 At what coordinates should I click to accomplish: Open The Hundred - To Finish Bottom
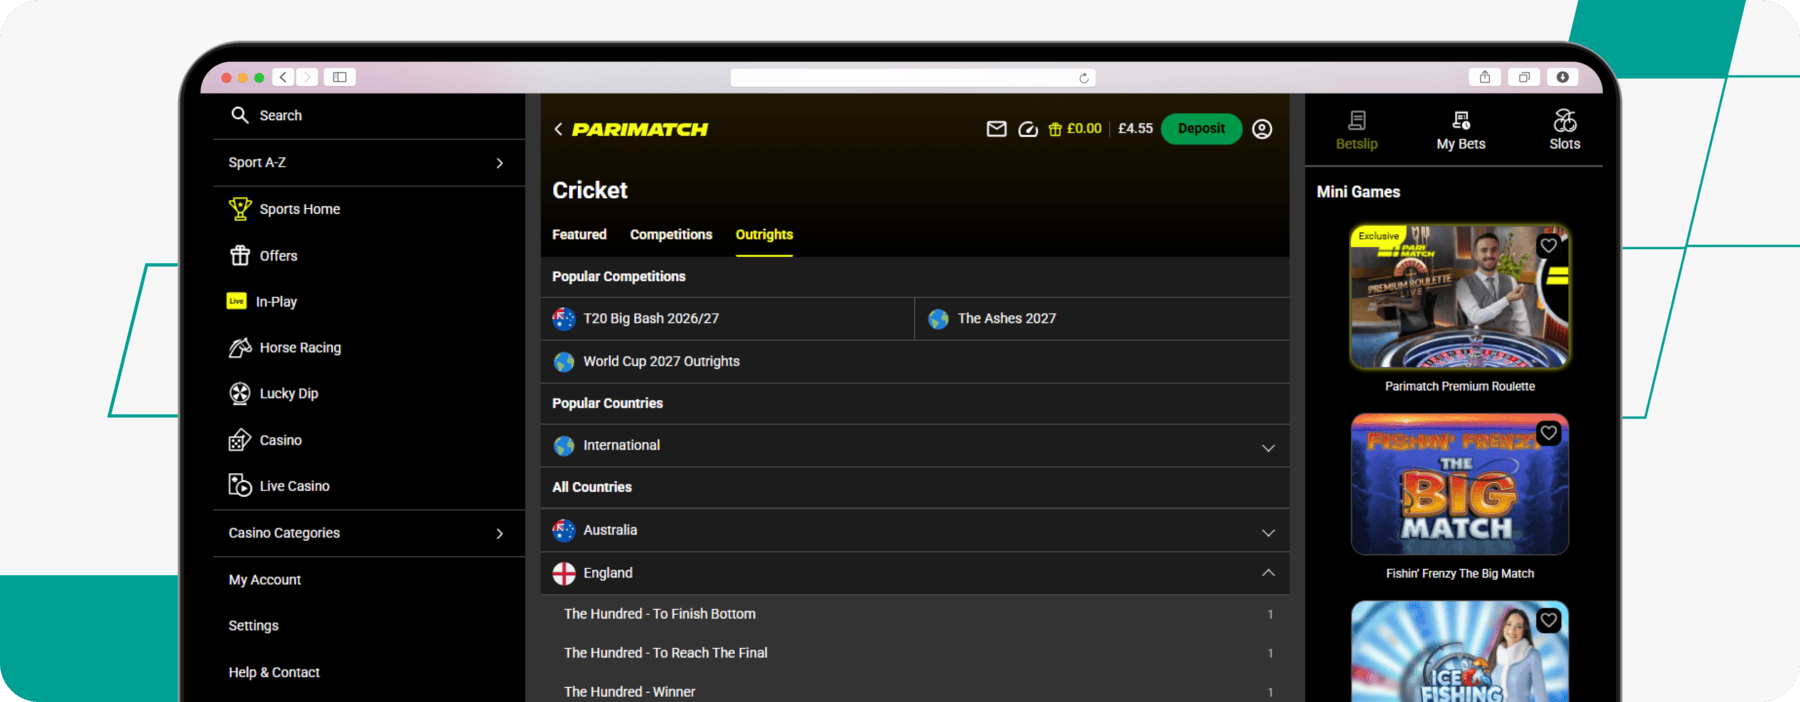(x=915, y=614)
